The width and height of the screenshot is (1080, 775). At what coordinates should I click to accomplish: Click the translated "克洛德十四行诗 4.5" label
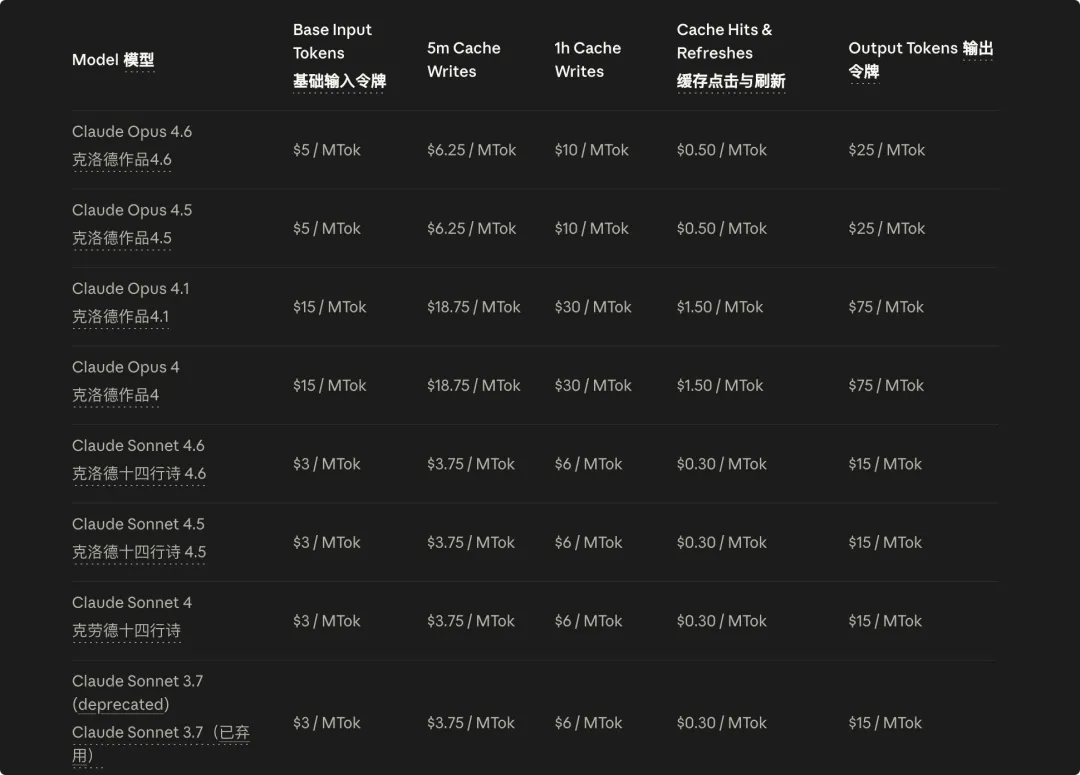[139, 552]
